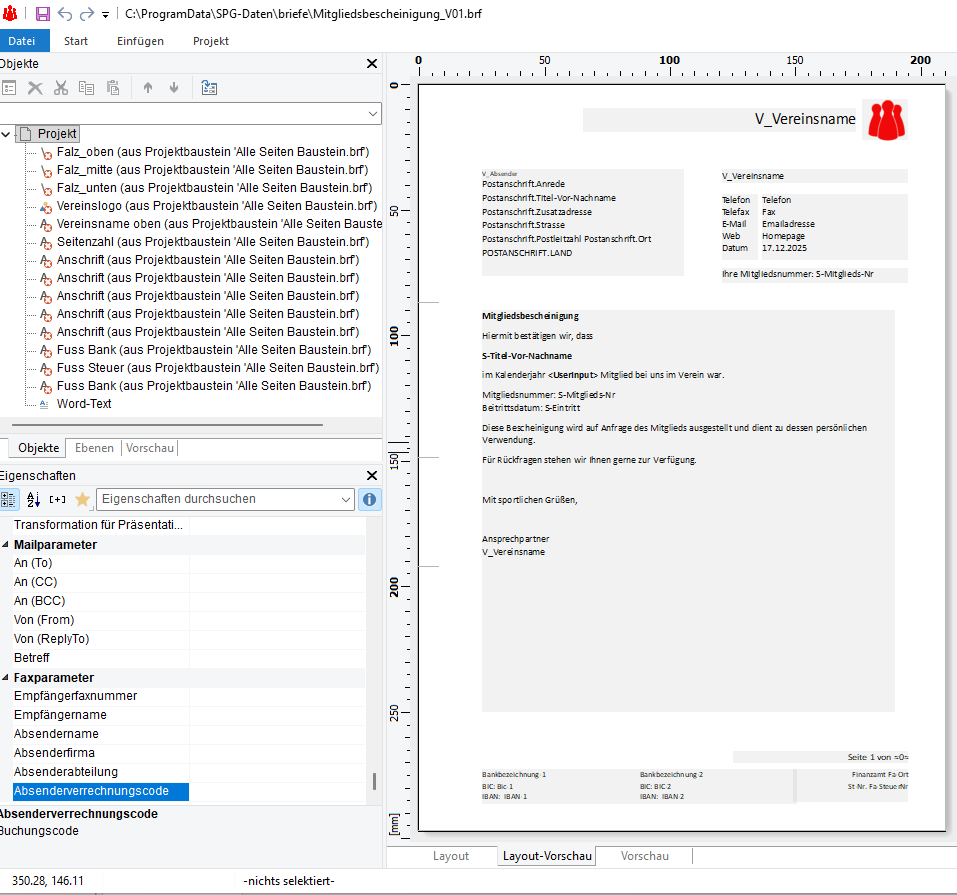Click the yellow favorites star icon
Screen dimensions: 957x895
pyautogui.click(x=82, y=499)
